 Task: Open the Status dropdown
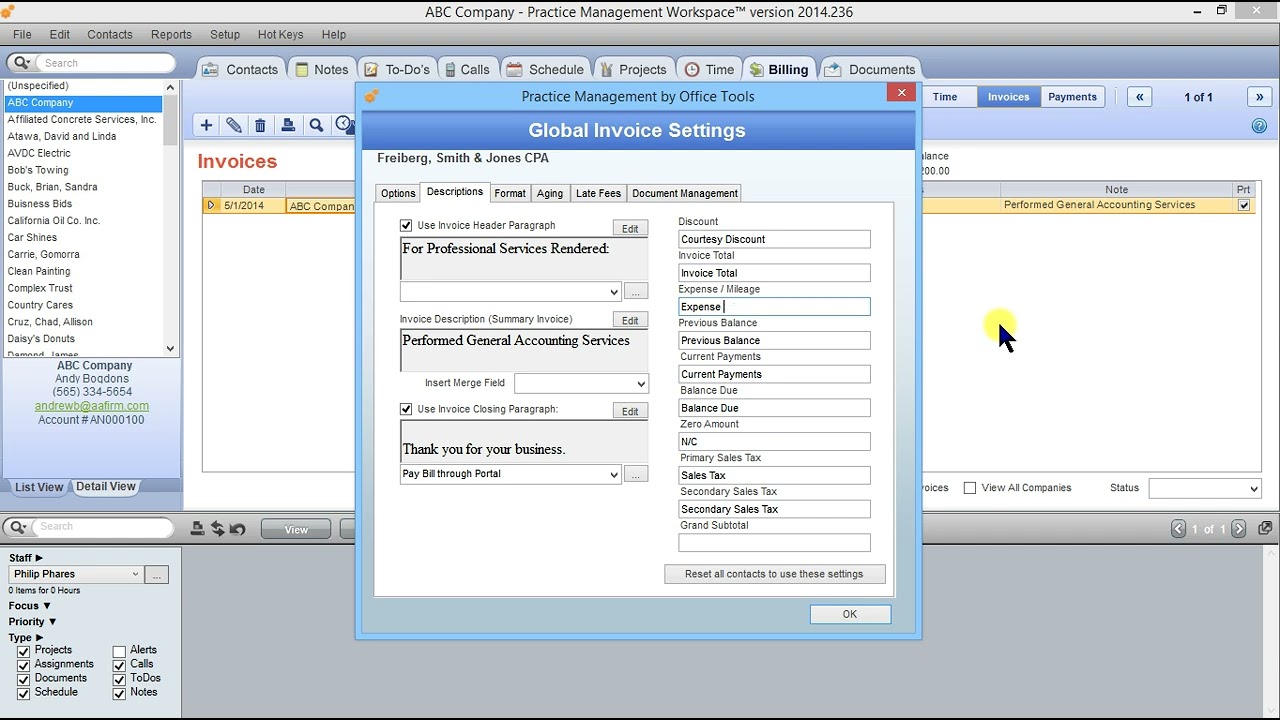tap(1253, 489)
